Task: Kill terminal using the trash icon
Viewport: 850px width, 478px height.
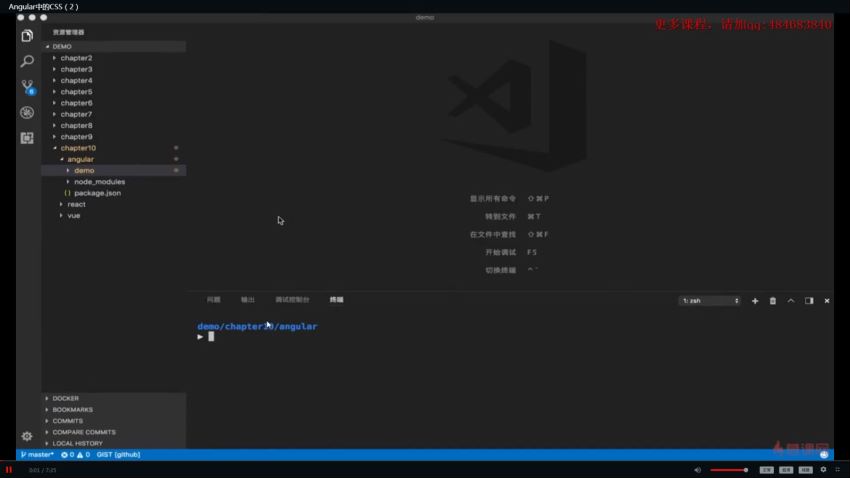Action: pos(772,301)
